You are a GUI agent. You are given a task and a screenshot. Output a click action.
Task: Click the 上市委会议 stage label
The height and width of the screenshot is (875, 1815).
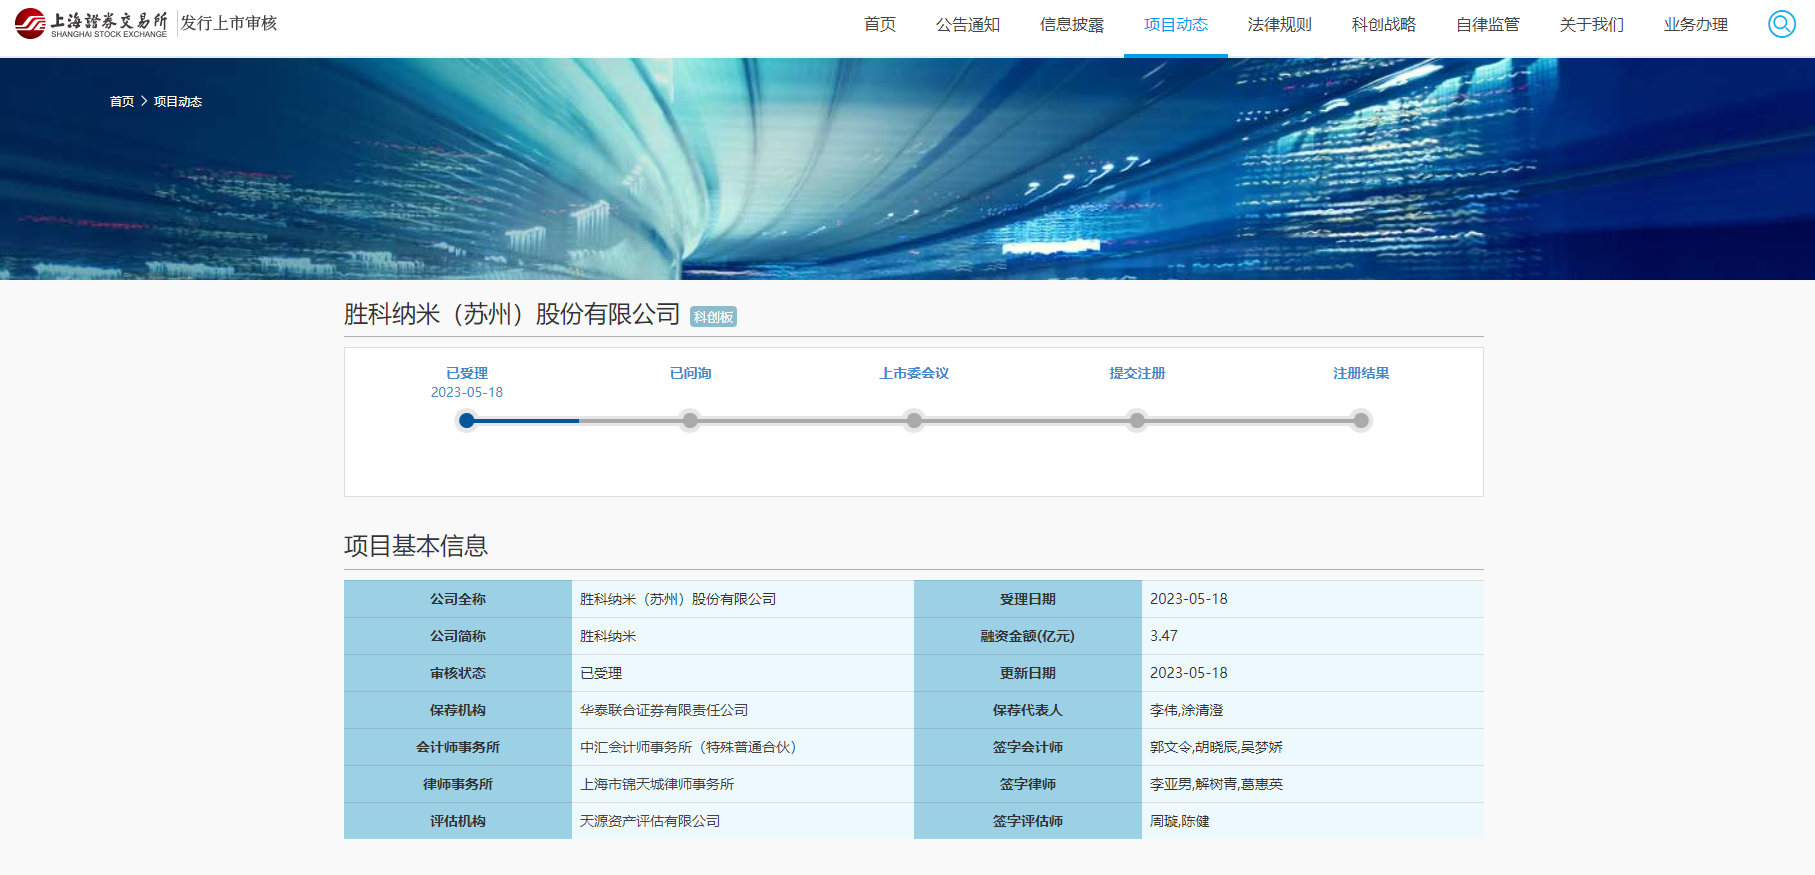click(914, 373)
